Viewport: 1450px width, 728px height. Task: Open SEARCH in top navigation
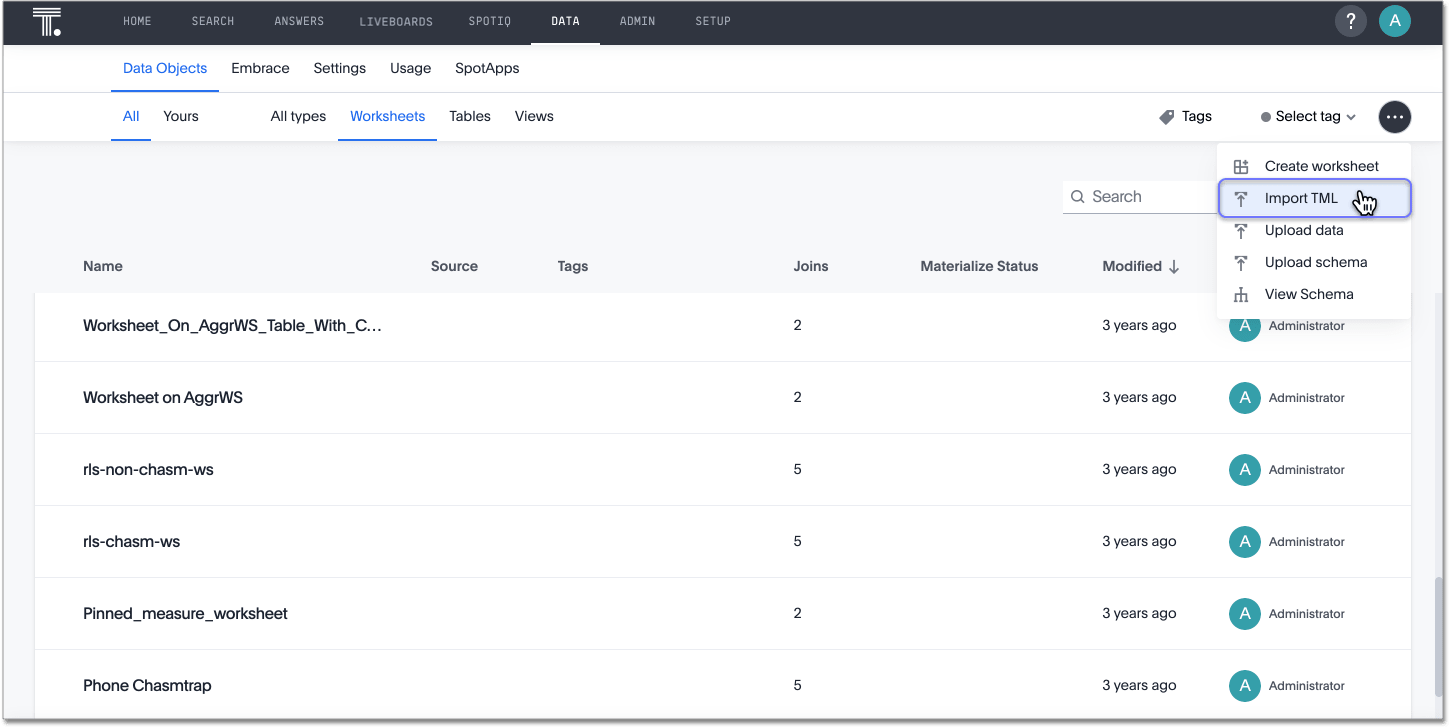point(213,21)
